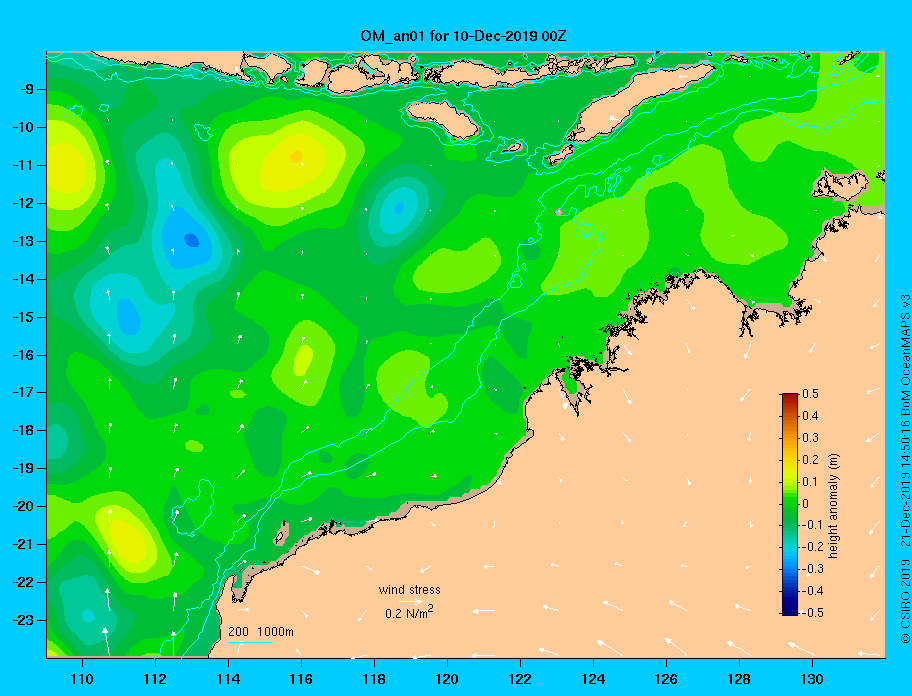Screen dimensions: 912x696
Task: Click the longitude axis label '114'
Action: pos(229,679)
